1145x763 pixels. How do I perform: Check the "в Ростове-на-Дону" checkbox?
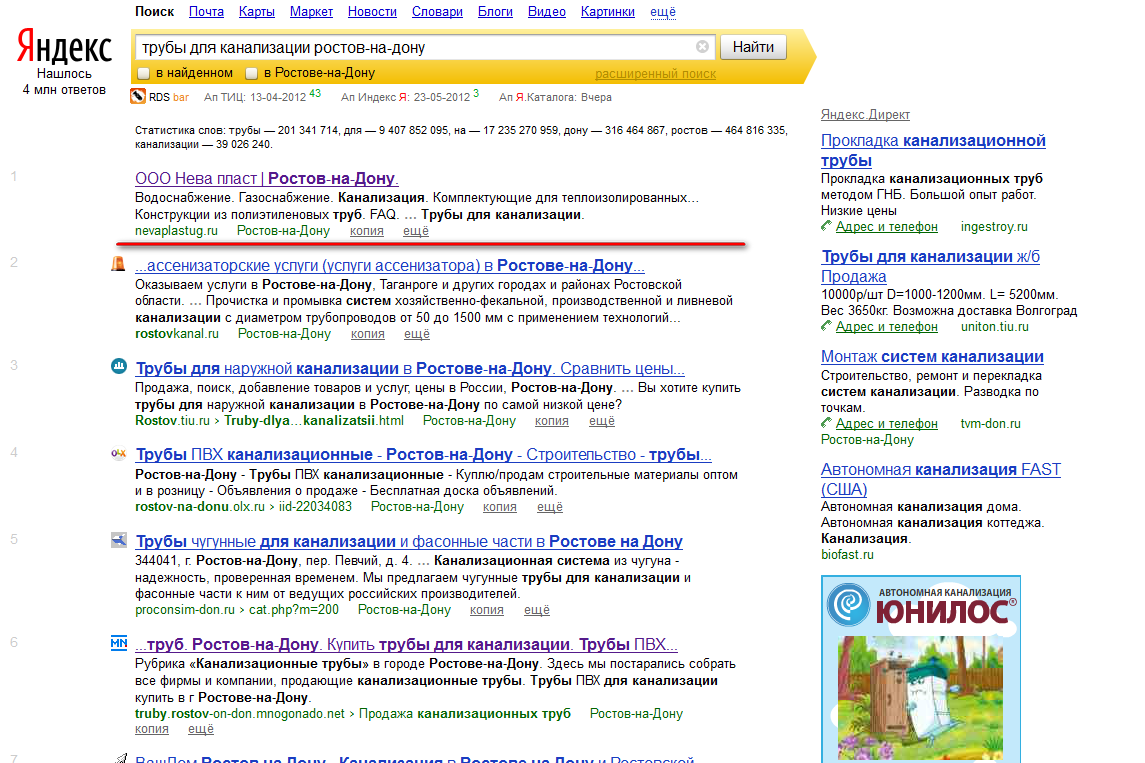point(251,73)
